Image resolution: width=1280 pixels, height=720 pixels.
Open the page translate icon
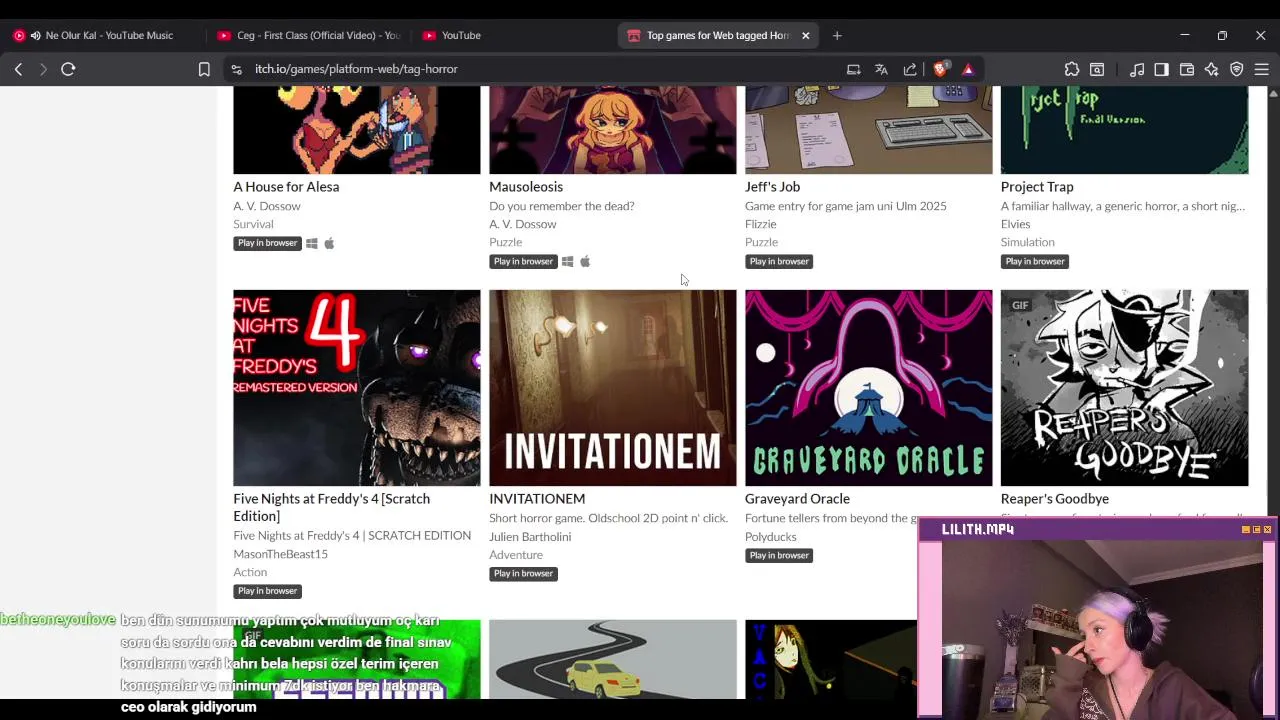[881, 69]
